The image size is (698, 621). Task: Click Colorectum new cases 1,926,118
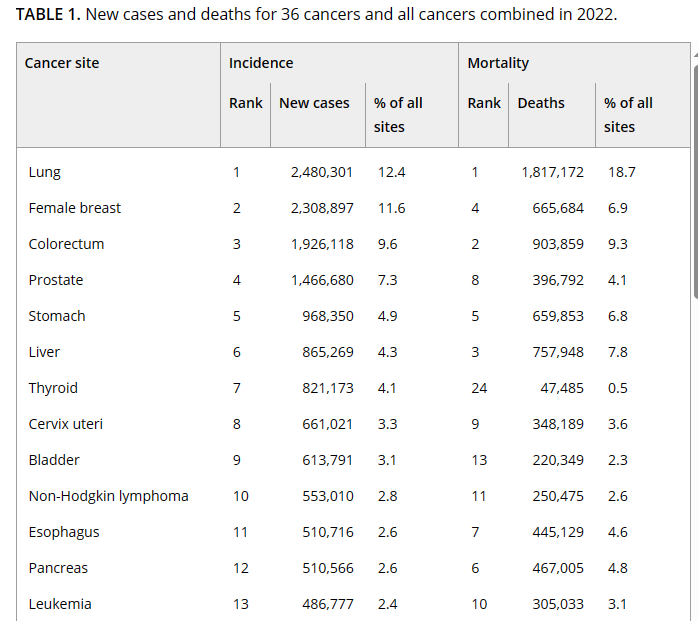(322, 244)
